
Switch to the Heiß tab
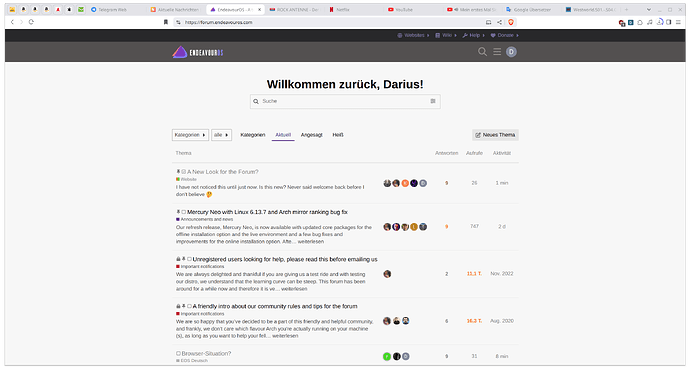(338, 135)
